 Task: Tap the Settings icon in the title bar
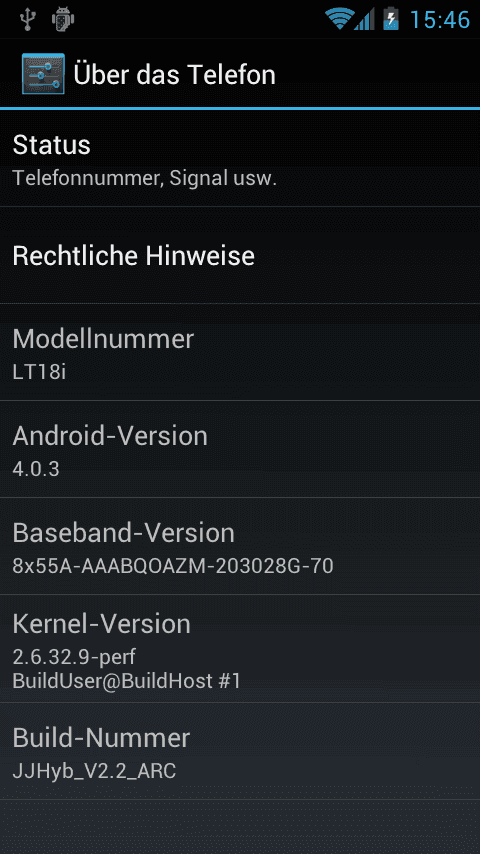click(43, 74)
